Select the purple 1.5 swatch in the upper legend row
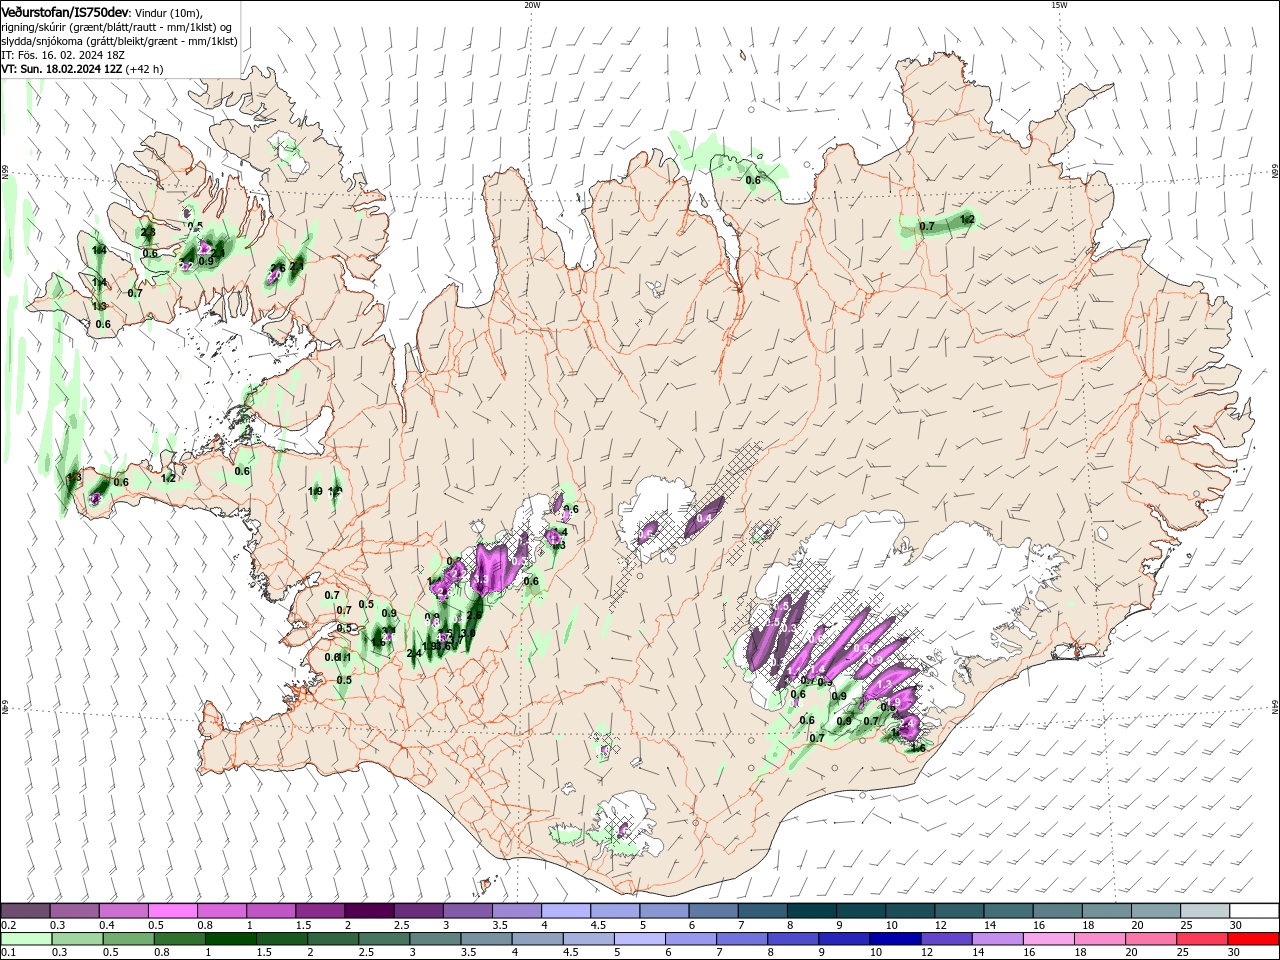 point(320,911)
